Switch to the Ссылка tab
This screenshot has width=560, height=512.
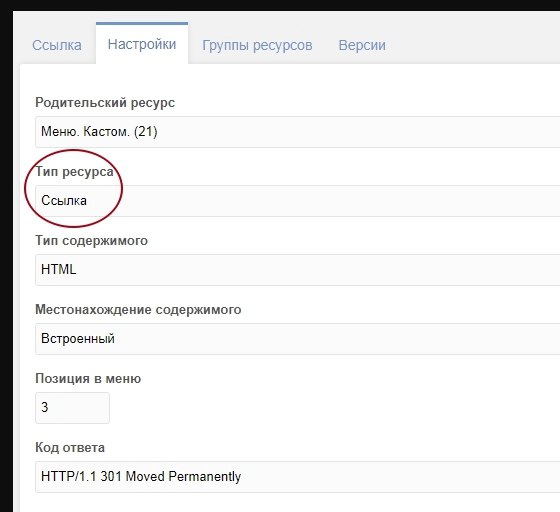coord(57,45)
